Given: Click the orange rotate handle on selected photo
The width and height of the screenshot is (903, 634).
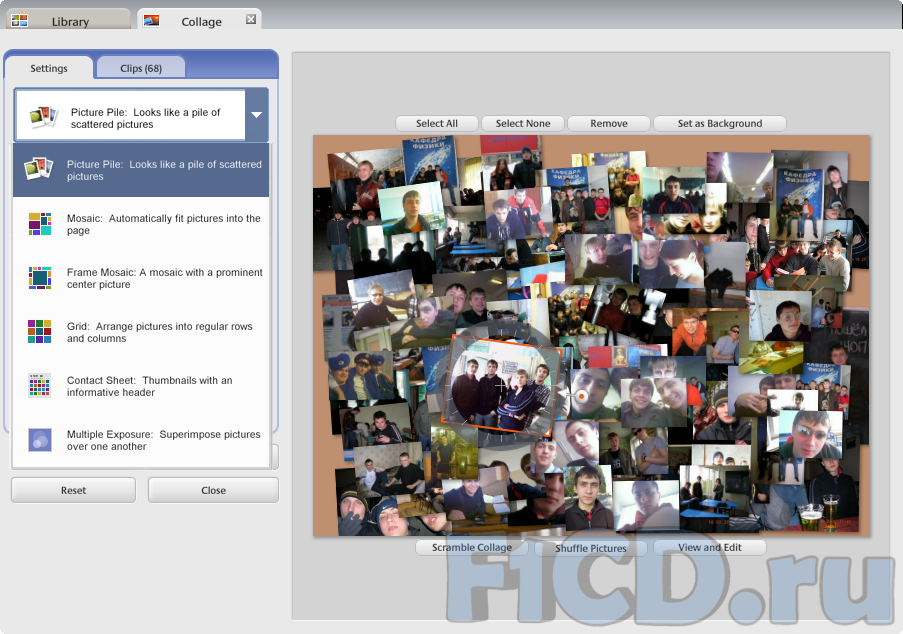Looking at the screenshot, I should click(582, 396).
